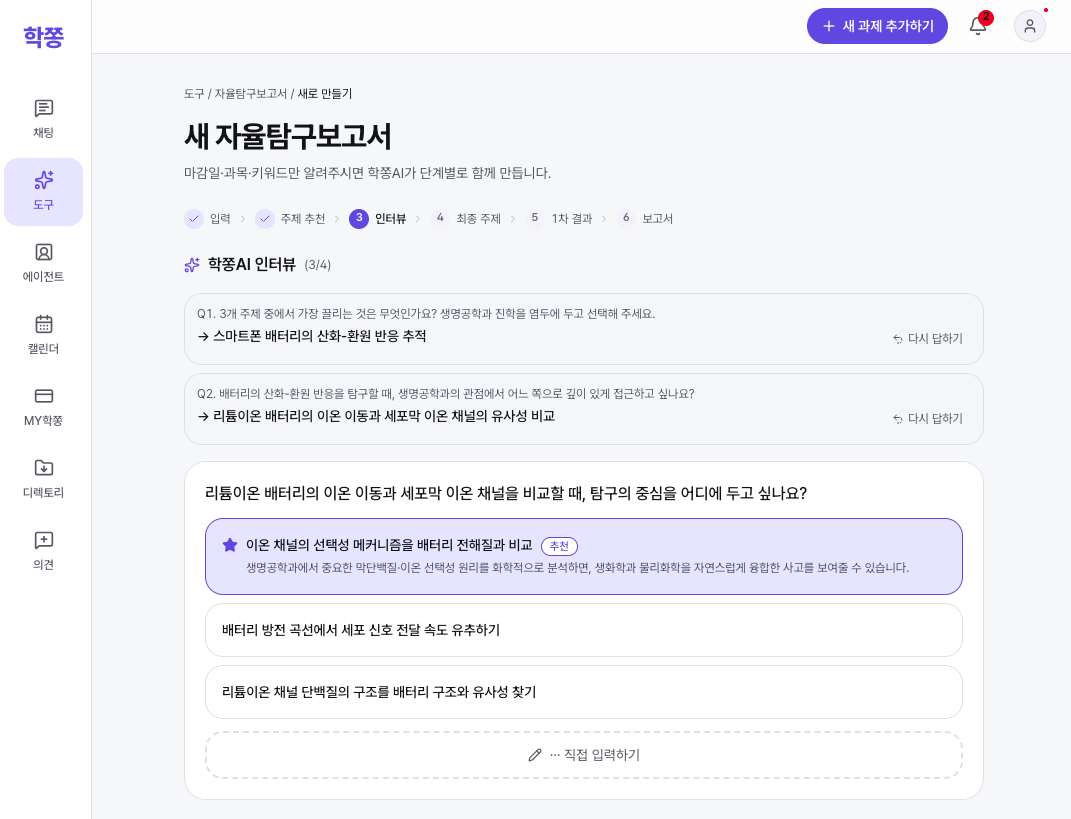Open the notification bell
The width and height of the screenshot is (1071, 819).
click(x=978, y=26)
